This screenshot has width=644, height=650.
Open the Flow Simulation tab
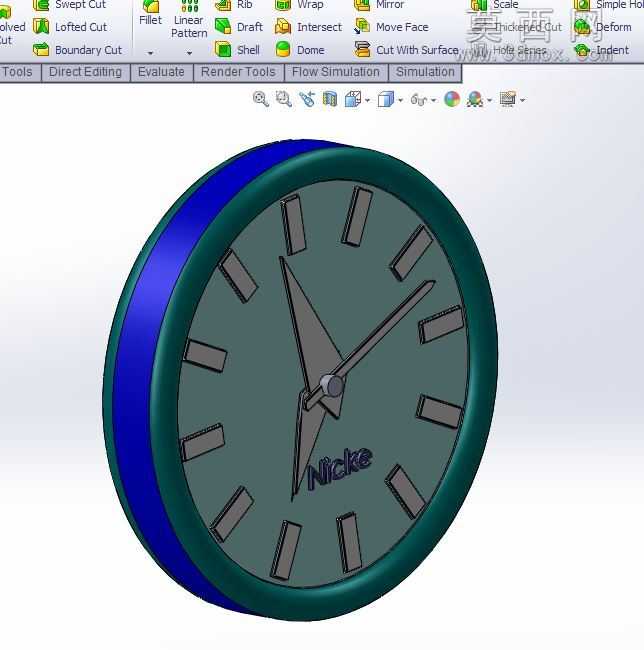[x=336, y=72]
